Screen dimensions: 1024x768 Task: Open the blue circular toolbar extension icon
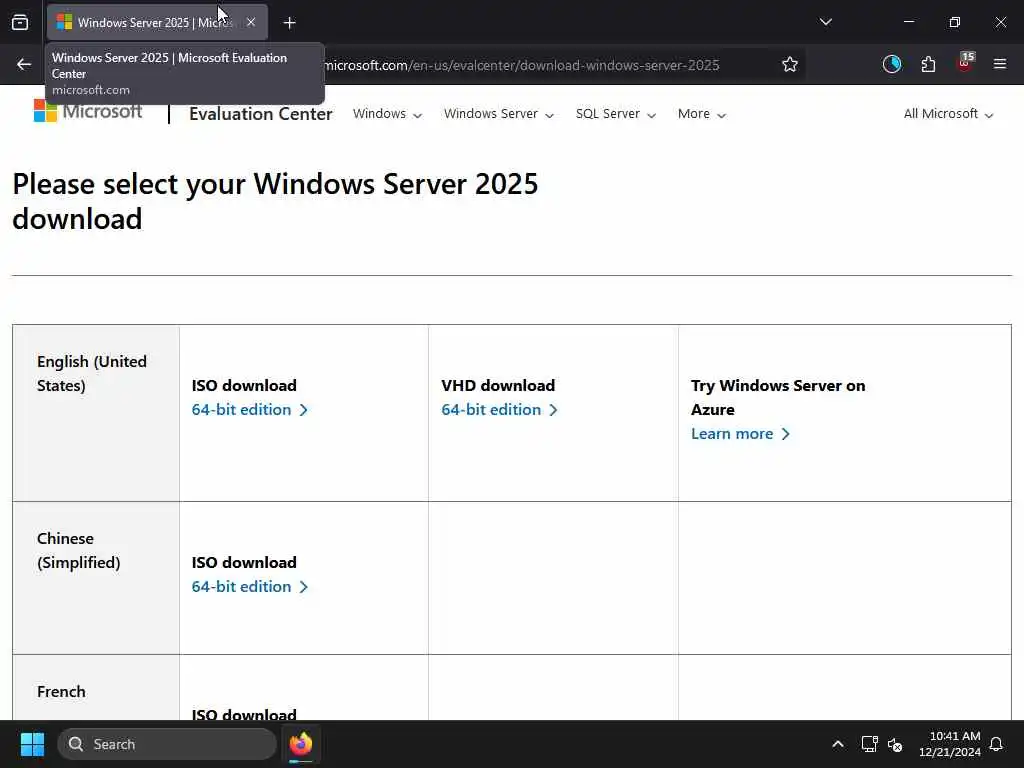pos(891,64)
